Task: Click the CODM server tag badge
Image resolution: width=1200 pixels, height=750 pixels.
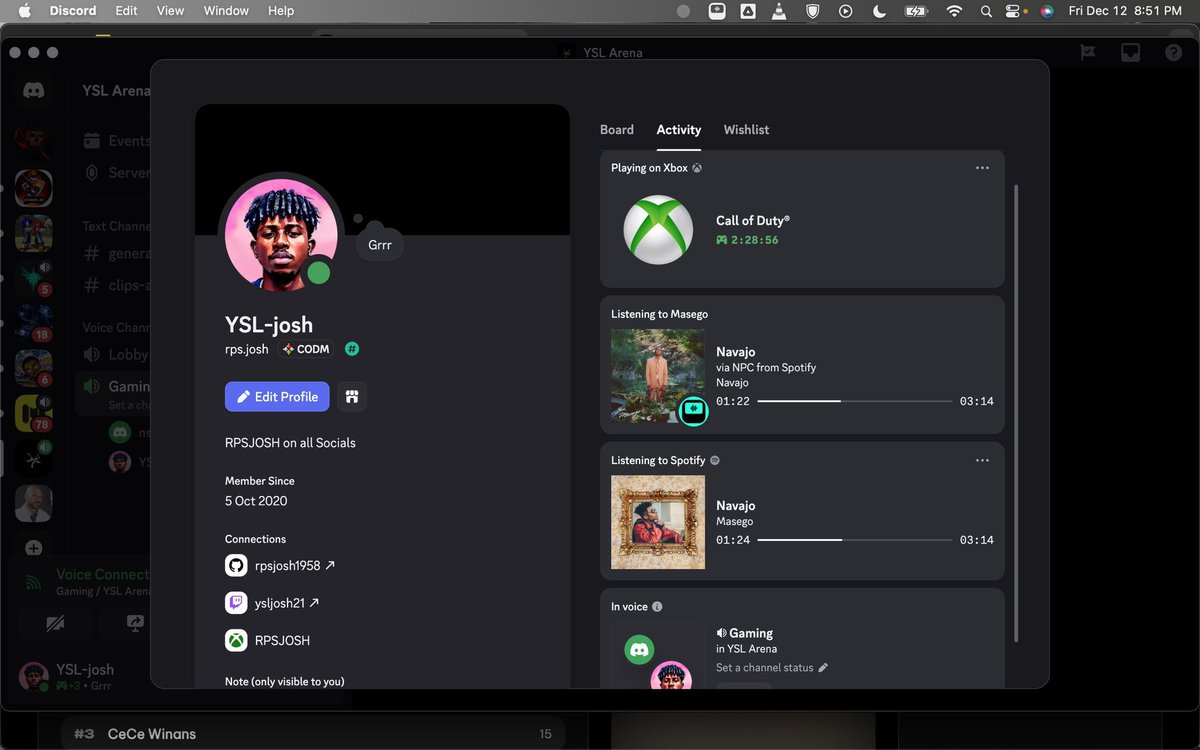Action: point(306,349)
